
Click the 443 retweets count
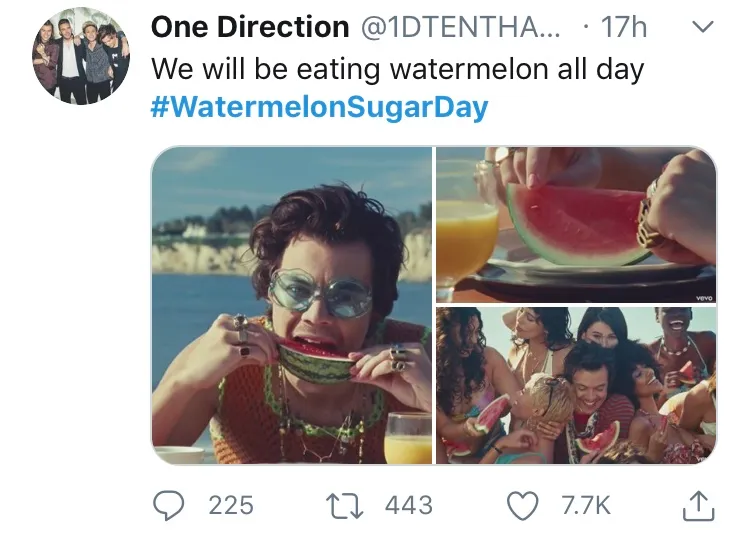tap(408, 506)
